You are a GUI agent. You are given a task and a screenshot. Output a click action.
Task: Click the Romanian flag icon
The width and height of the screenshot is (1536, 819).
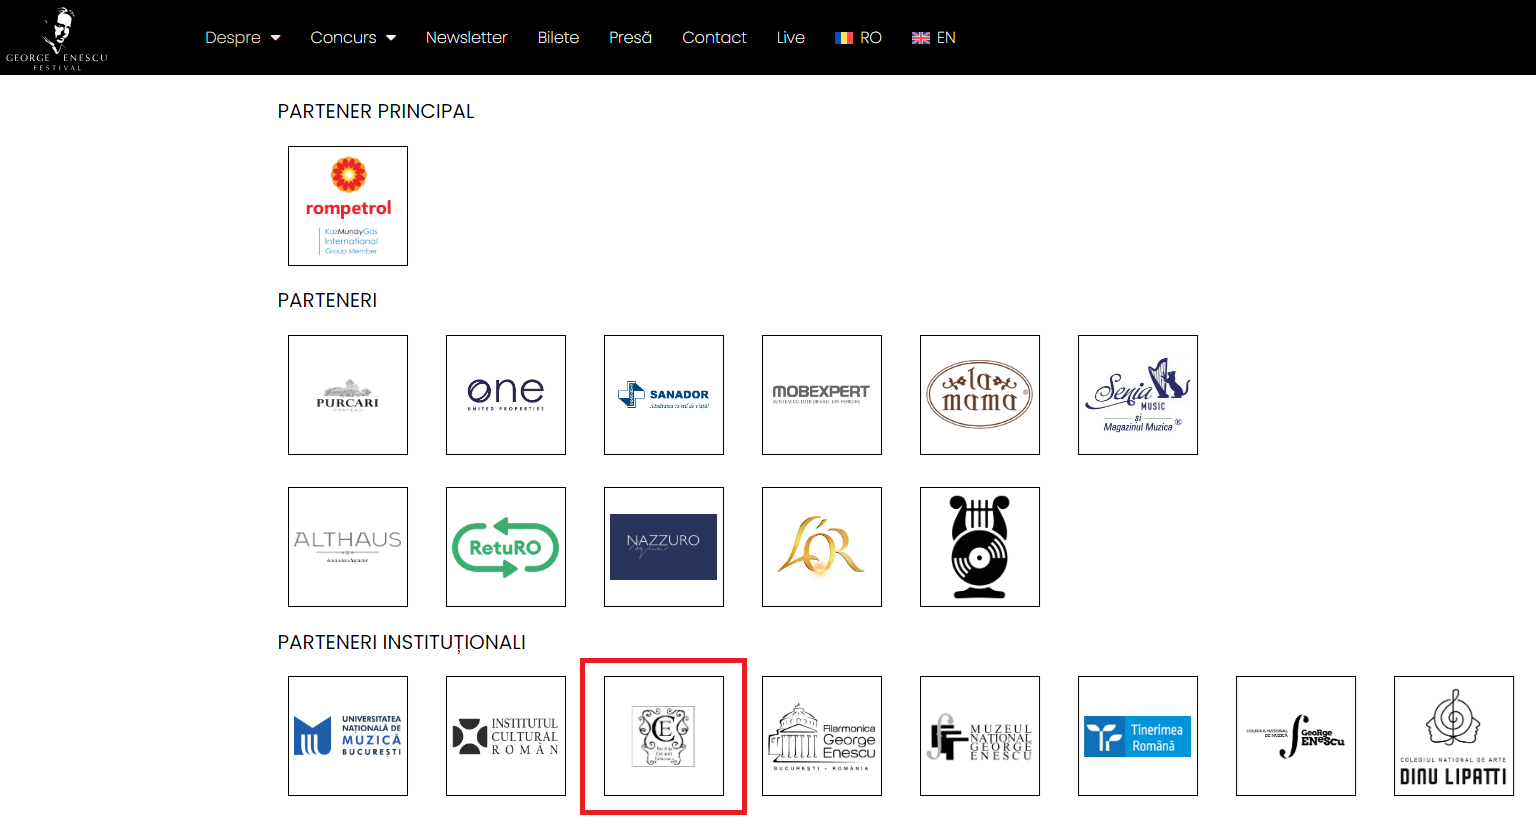pos(844,38)
